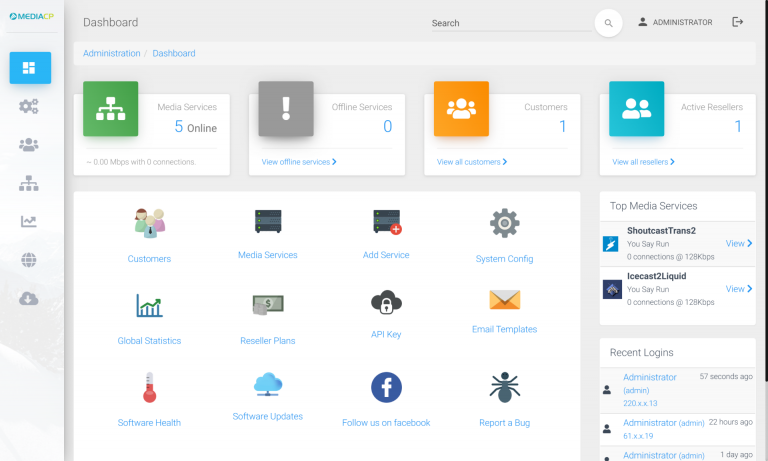Open Email Templates envelope icon
This screenshot has width=768, height=461.
[x=504, y=300]
